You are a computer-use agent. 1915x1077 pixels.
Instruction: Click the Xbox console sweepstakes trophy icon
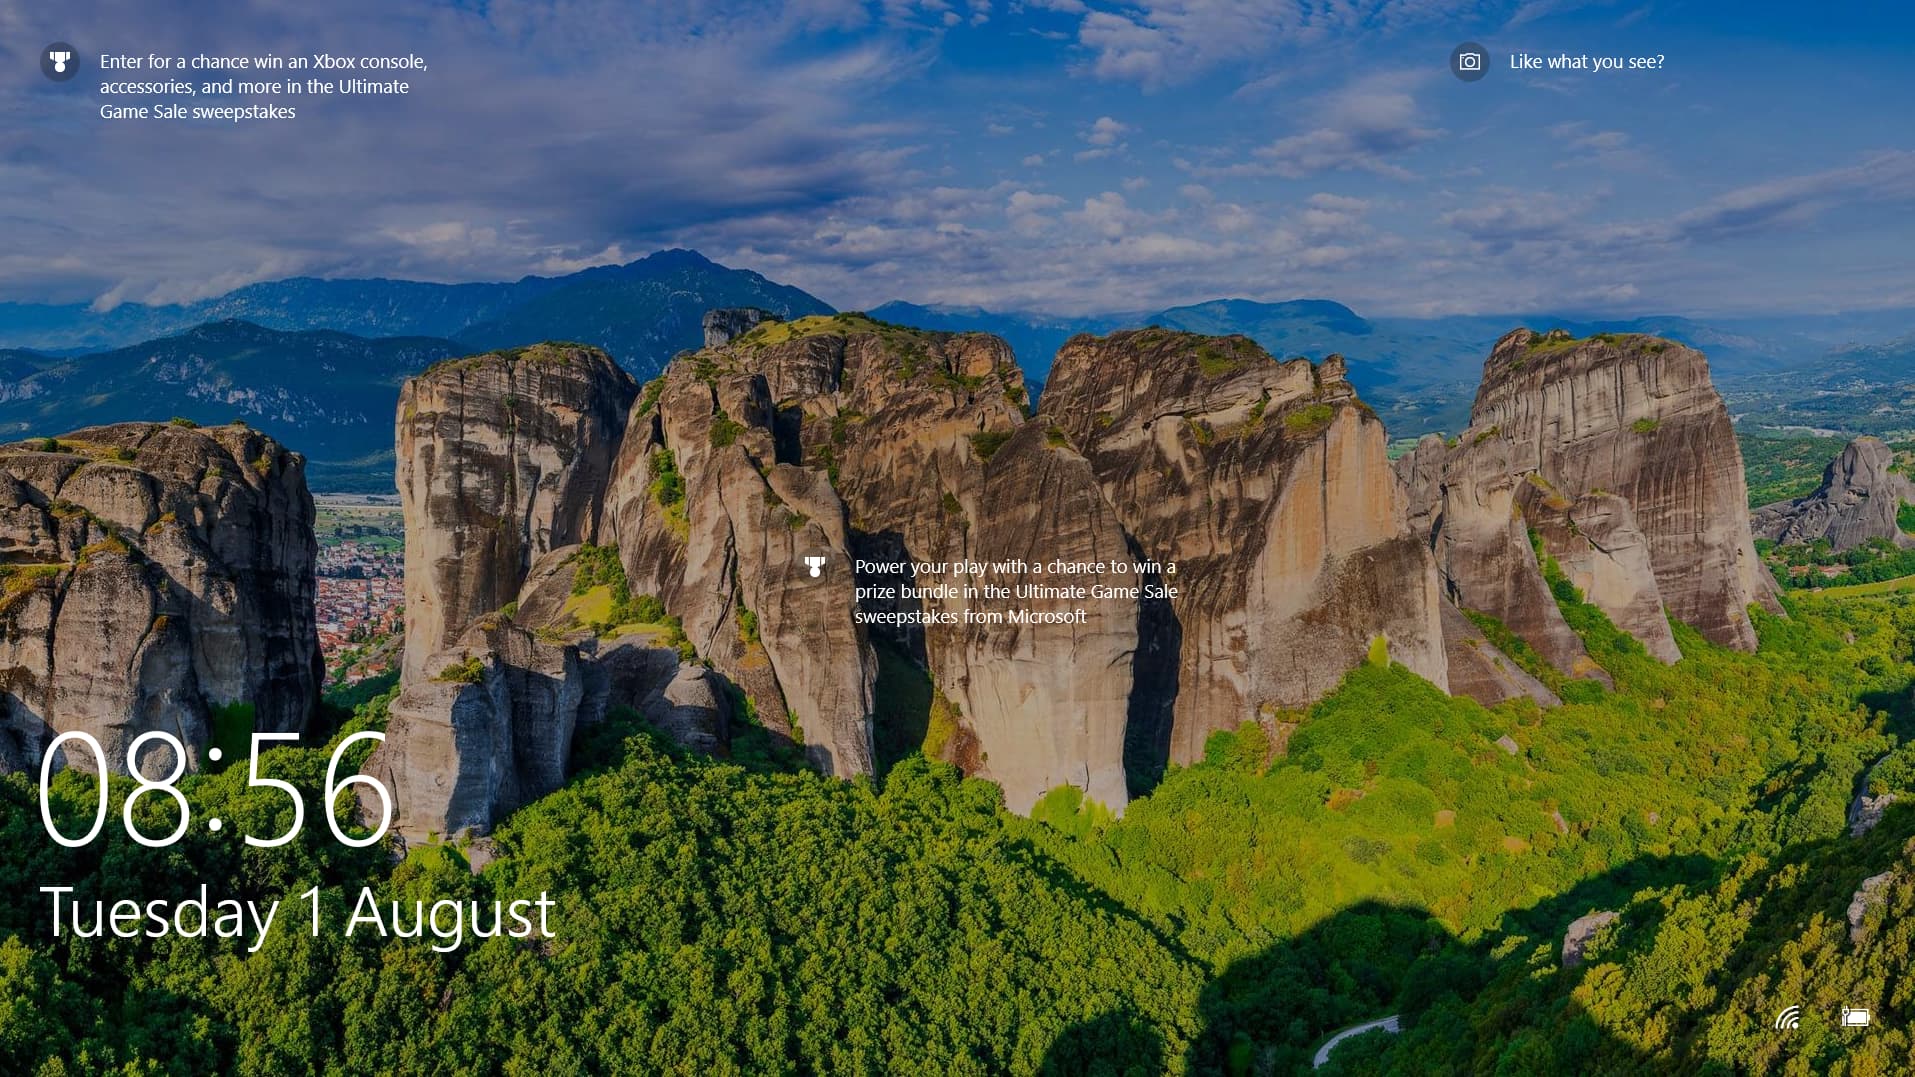click(60, 62)
